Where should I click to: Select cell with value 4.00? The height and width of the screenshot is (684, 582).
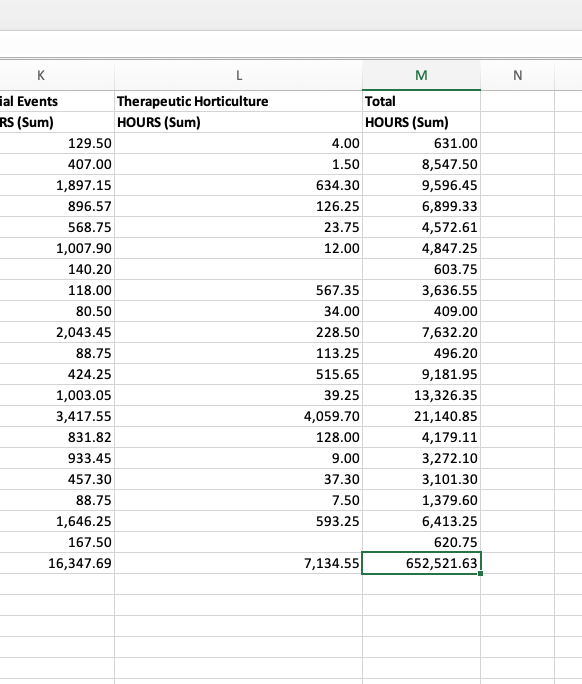(239, 143)
